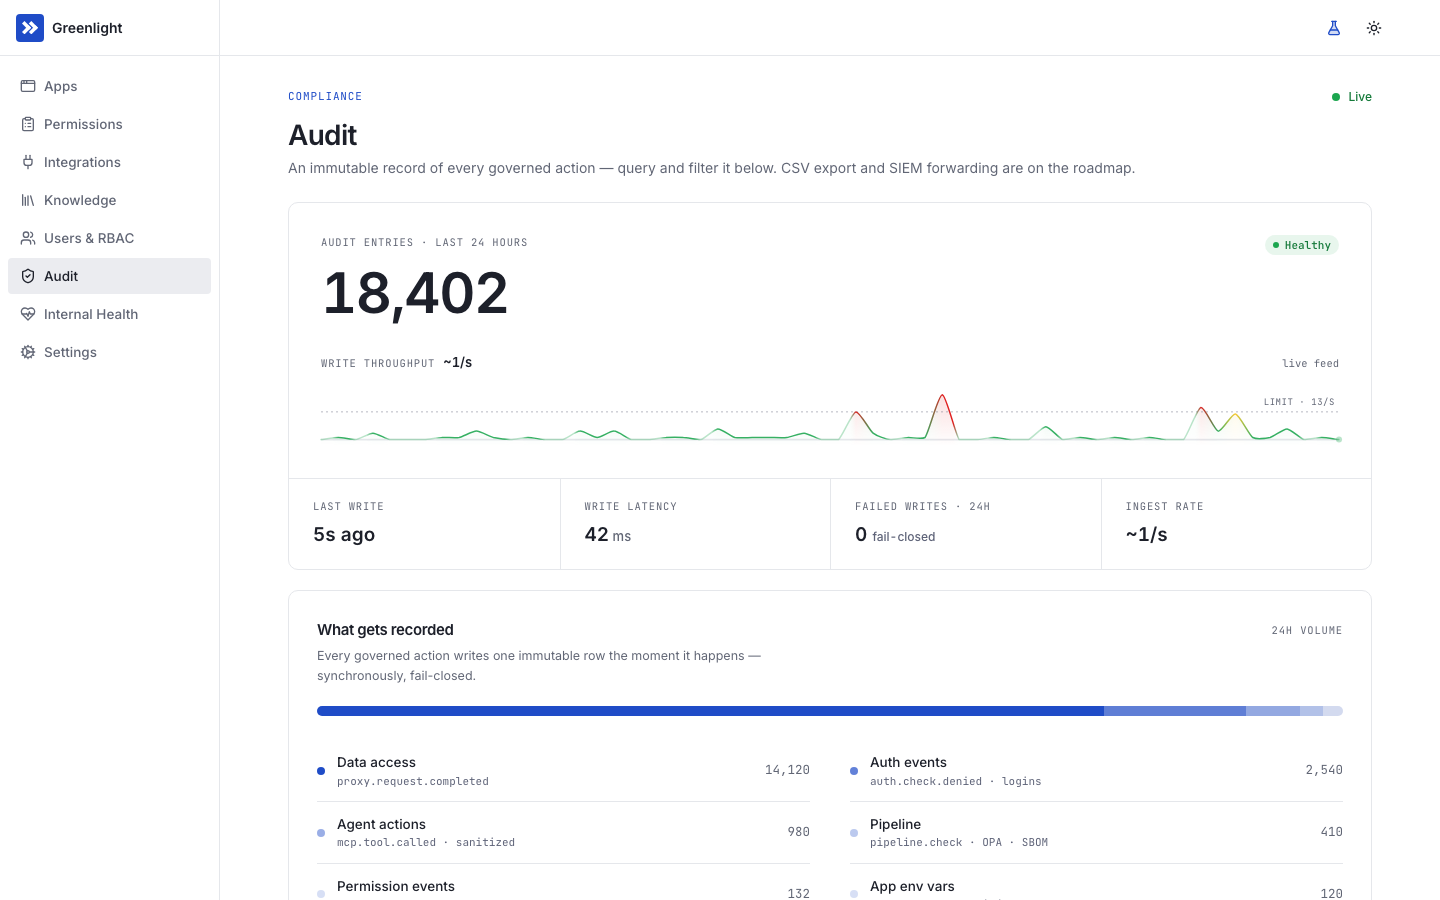Click the '5s ago' last write value
The height and width of the screenshot is (900, 1440).
(344, 534)
